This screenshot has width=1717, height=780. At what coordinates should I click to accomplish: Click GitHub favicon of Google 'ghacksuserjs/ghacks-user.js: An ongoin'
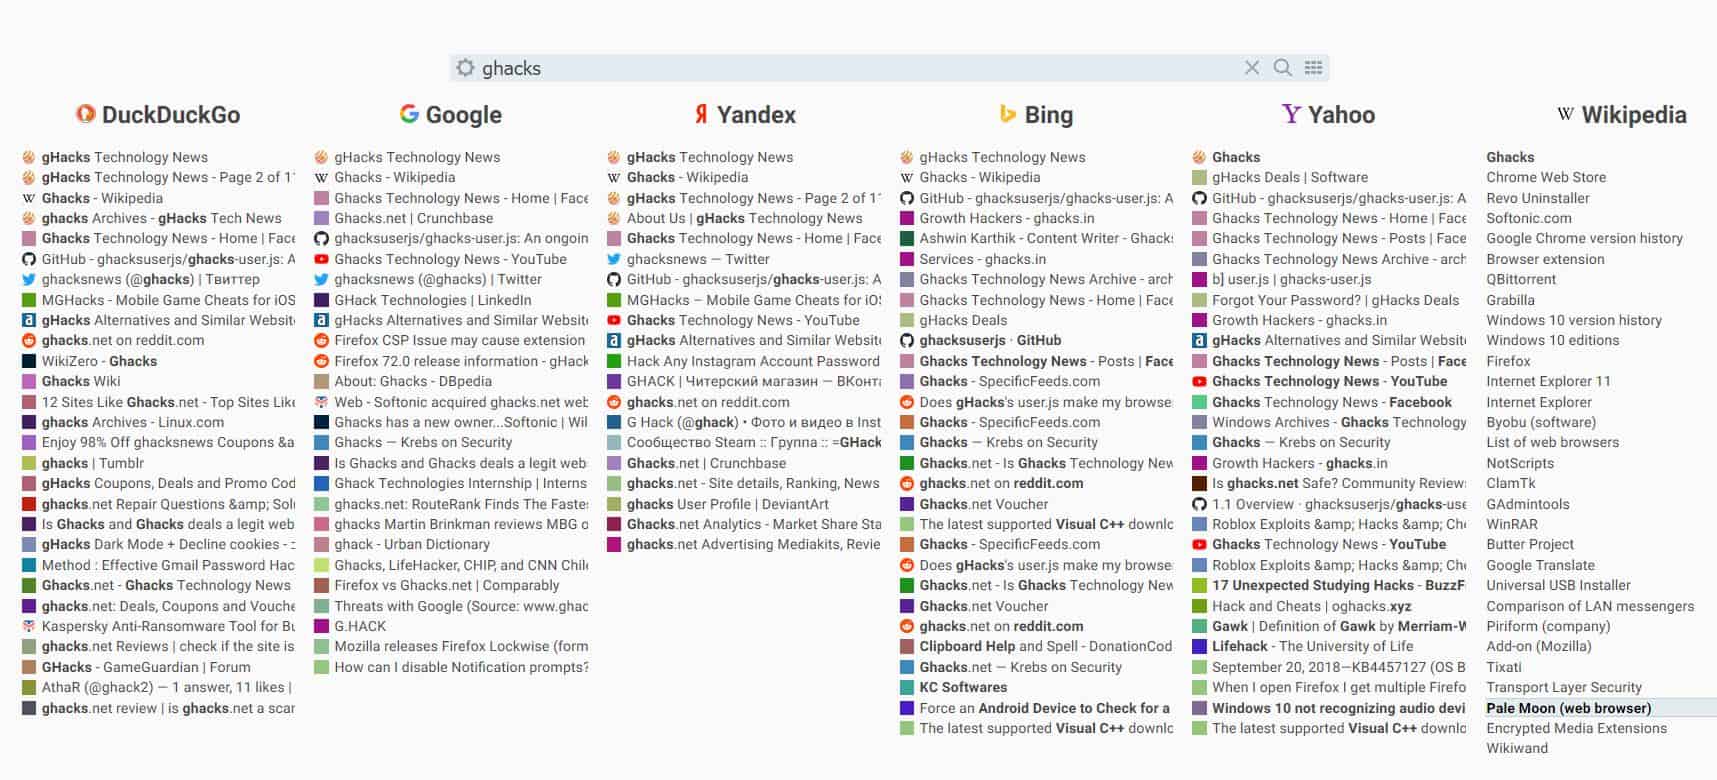coord(321,238)
